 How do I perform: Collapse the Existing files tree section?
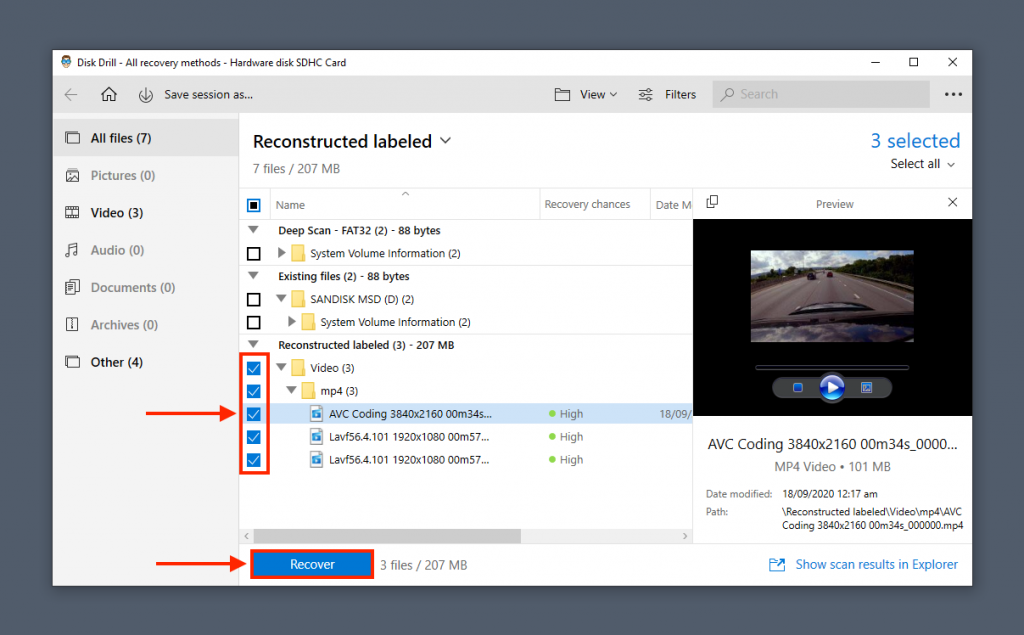click(253, 276)
